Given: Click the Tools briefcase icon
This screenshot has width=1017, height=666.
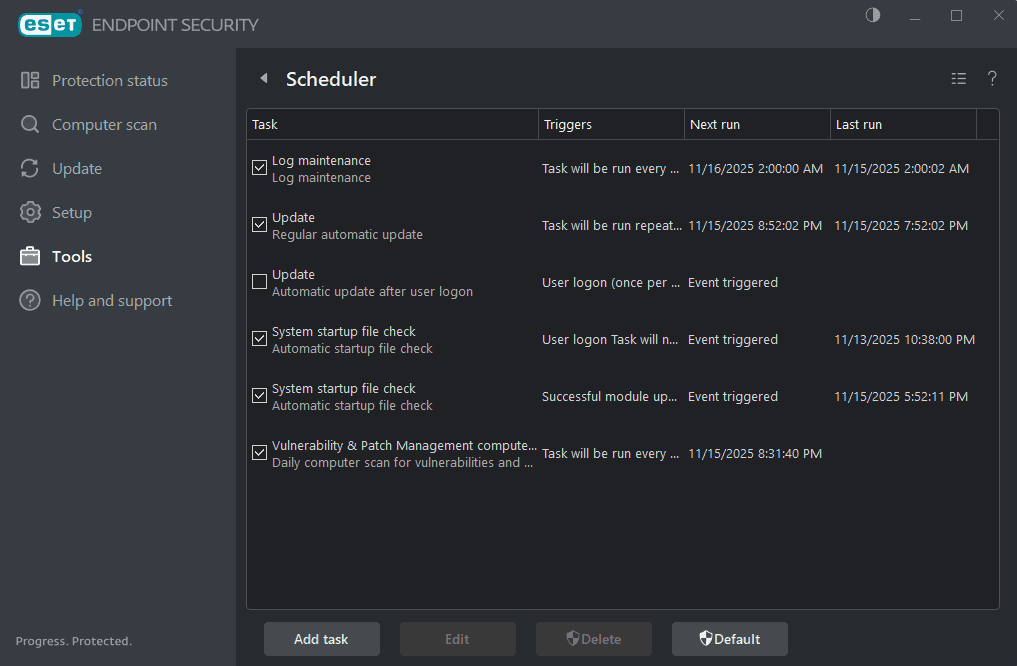Looking at the screenshot, I should [30, 256].
